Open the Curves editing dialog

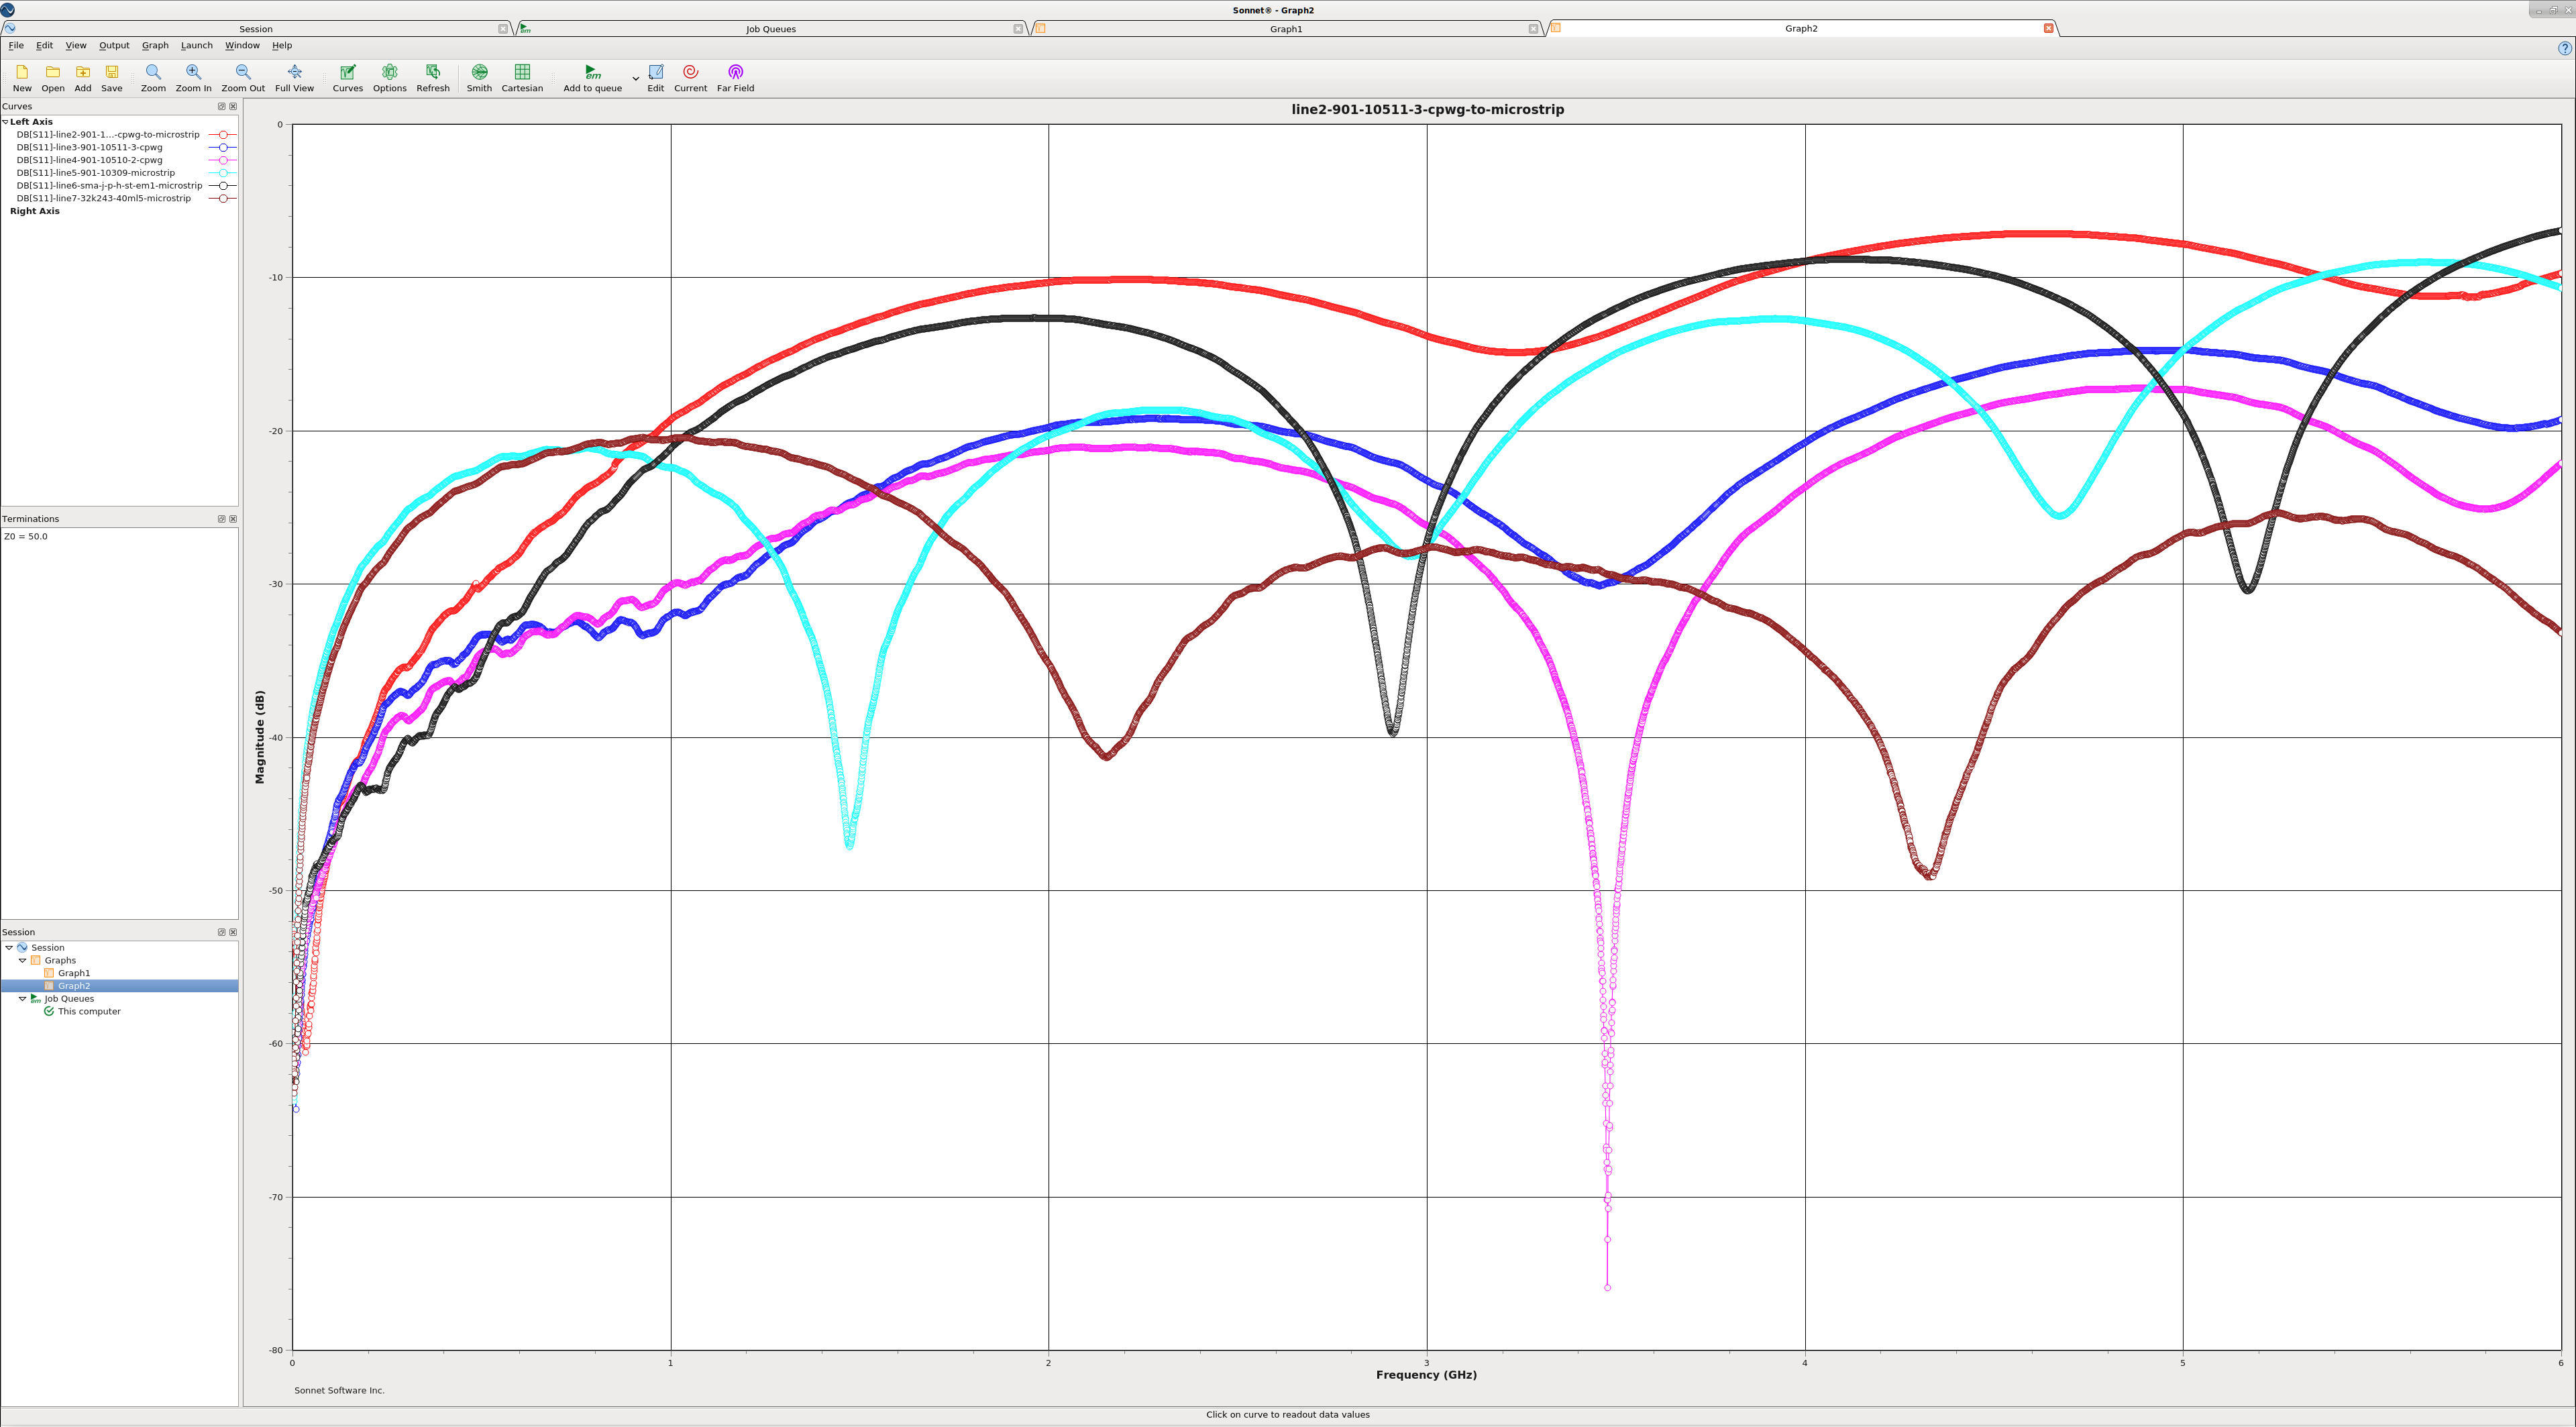click(x=347, y=77)
